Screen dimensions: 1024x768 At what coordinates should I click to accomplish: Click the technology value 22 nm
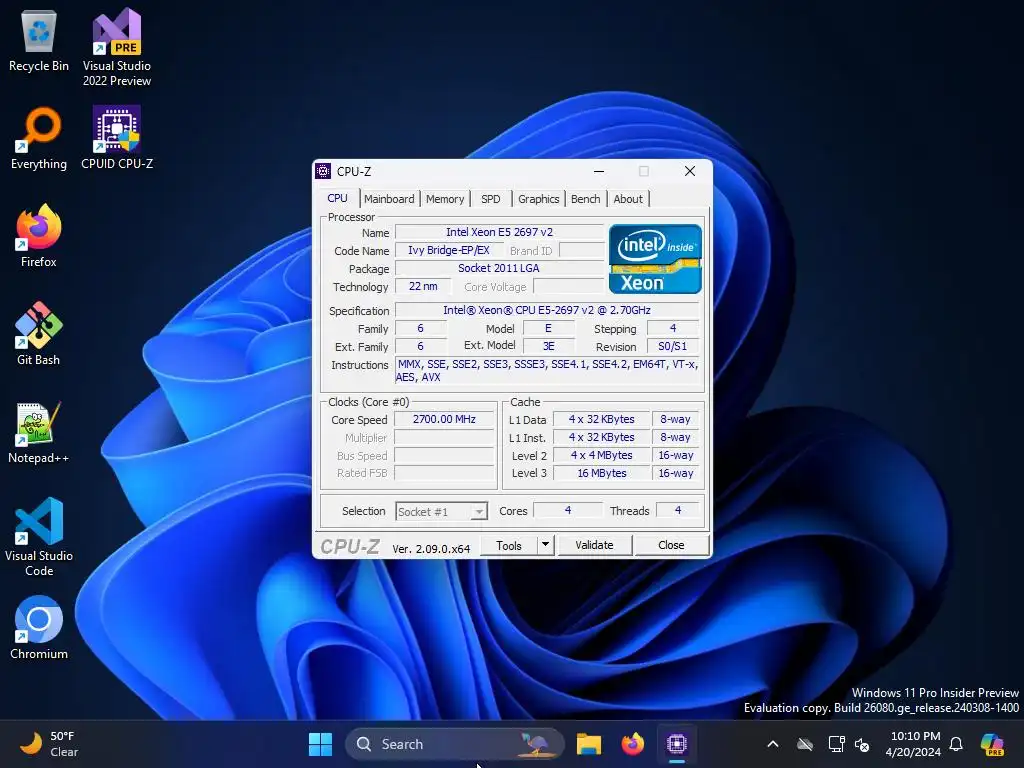tap(423, 286)
